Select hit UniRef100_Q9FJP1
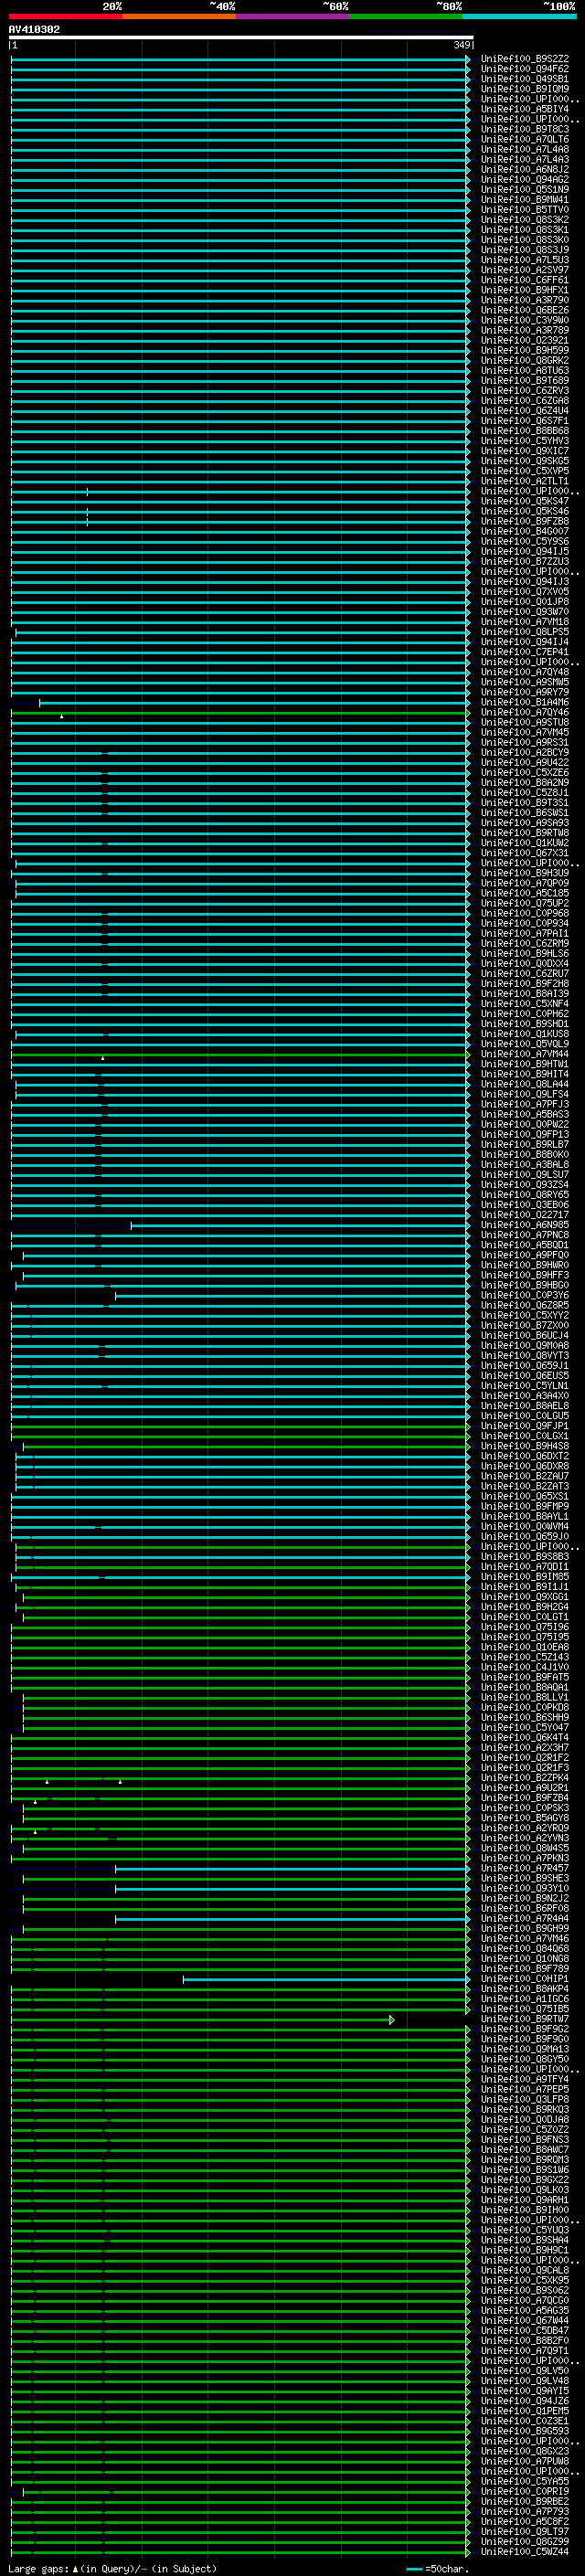Image resolution: width=585 pixels, height=2576 pixels. [524, 1426]
